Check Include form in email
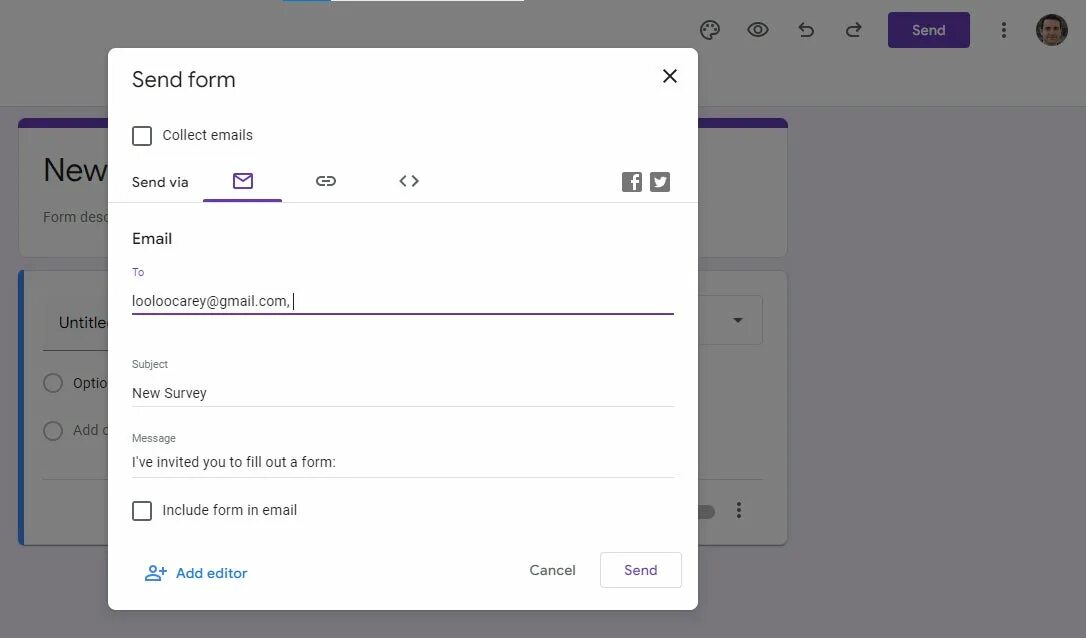Screen dimensions: 1086x638 pos(142,511)
